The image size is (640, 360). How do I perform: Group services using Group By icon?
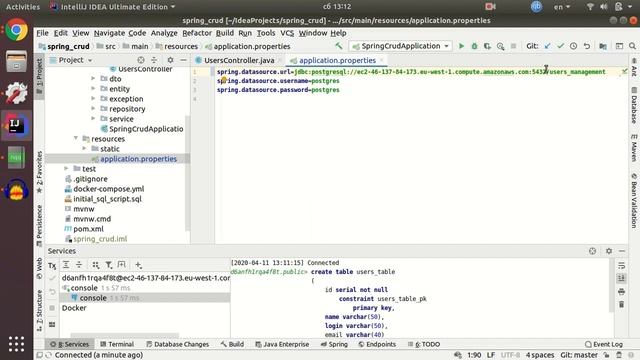pyautogui.click(x=96, y=265)
